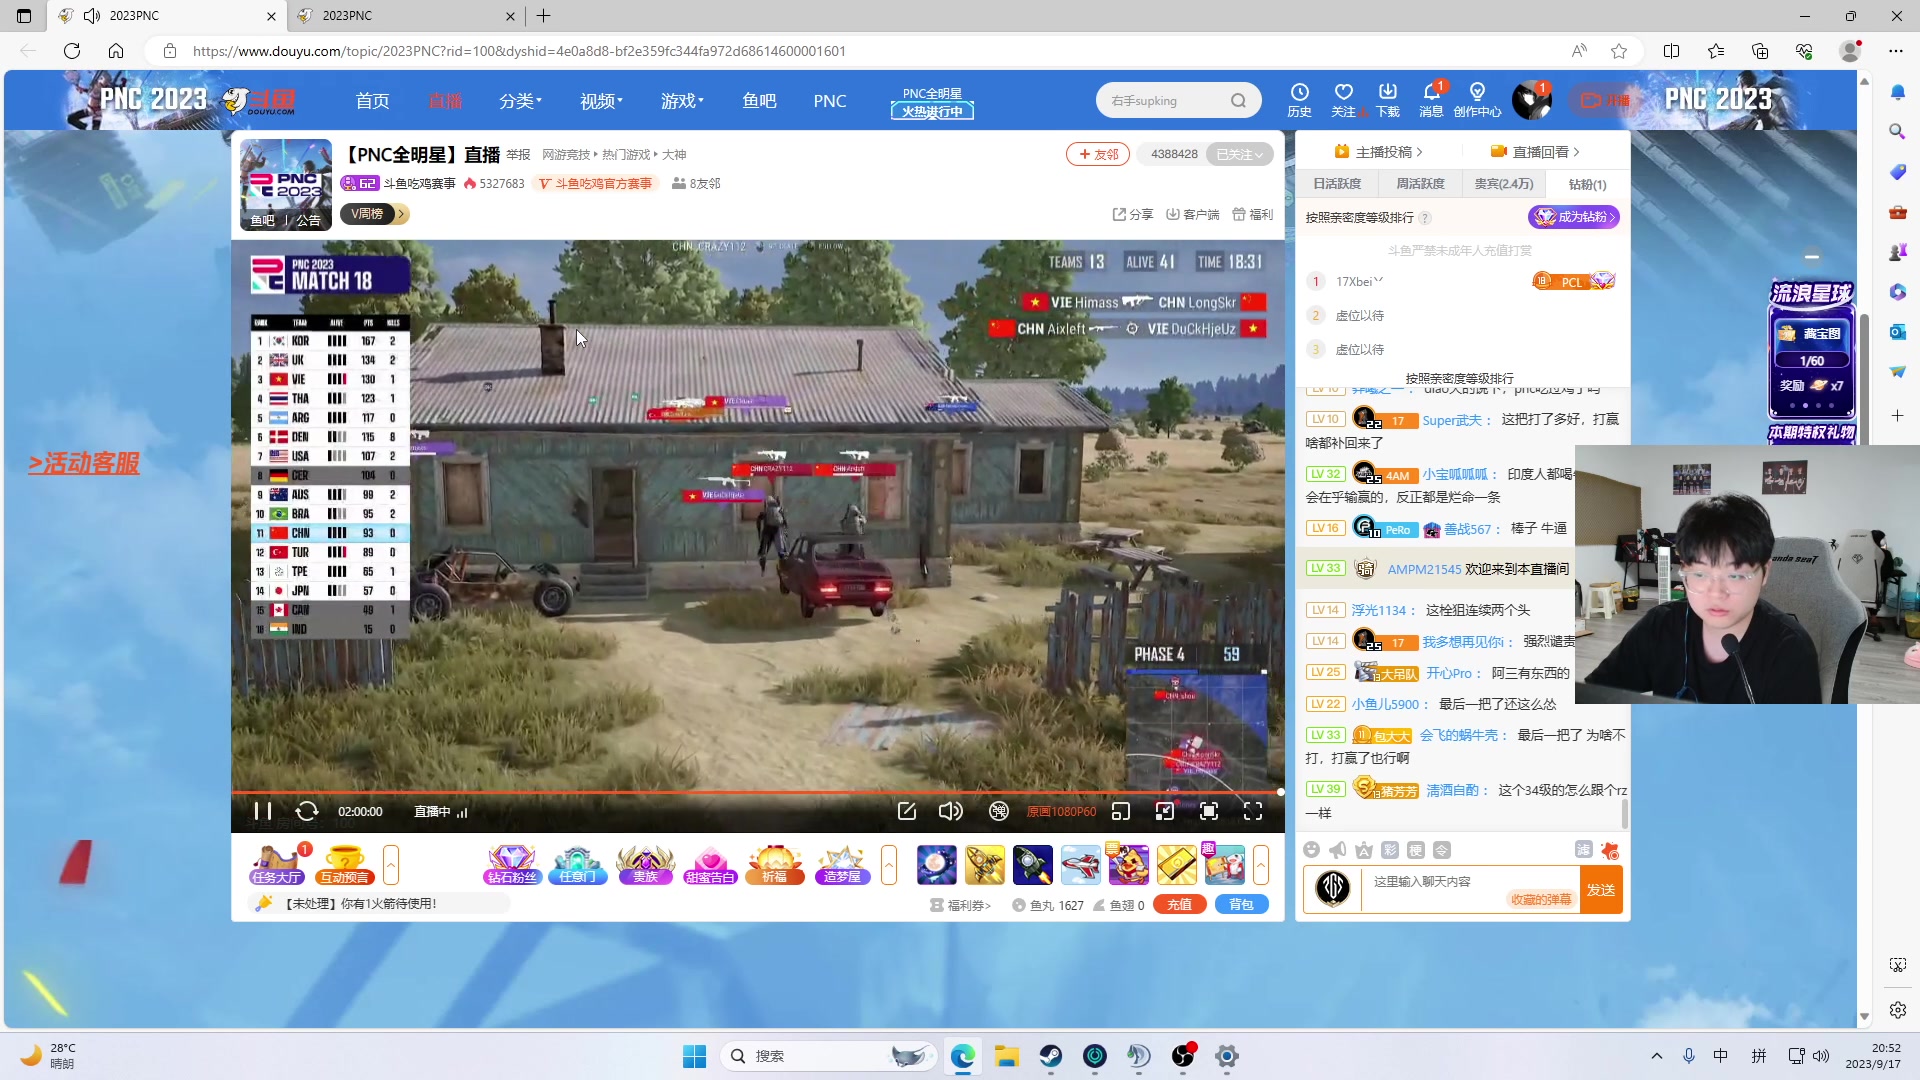Open 分类 category menu

(520, 101)
